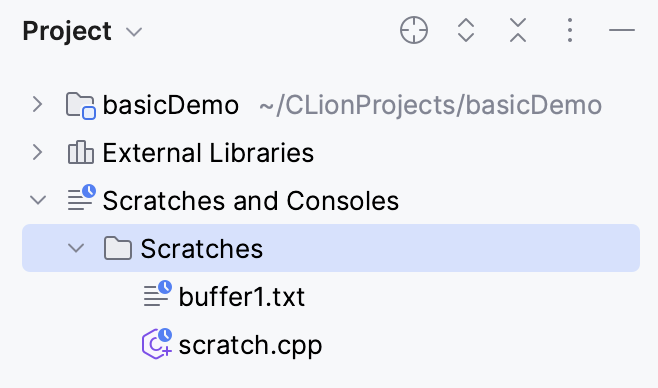Click the Expand All icon in toolbar
This screenshot has width=658, height=388.
coord(466,30)
